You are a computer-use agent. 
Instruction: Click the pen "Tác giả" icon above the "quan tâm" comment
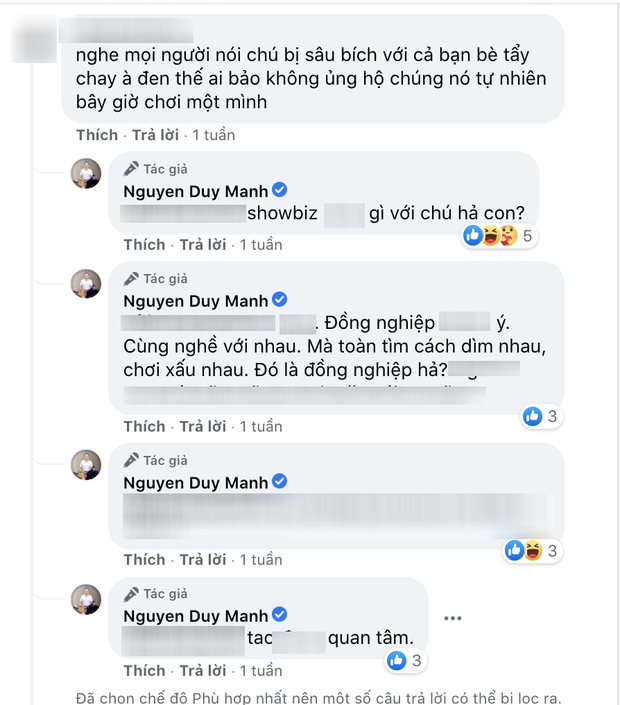(131, 592)
